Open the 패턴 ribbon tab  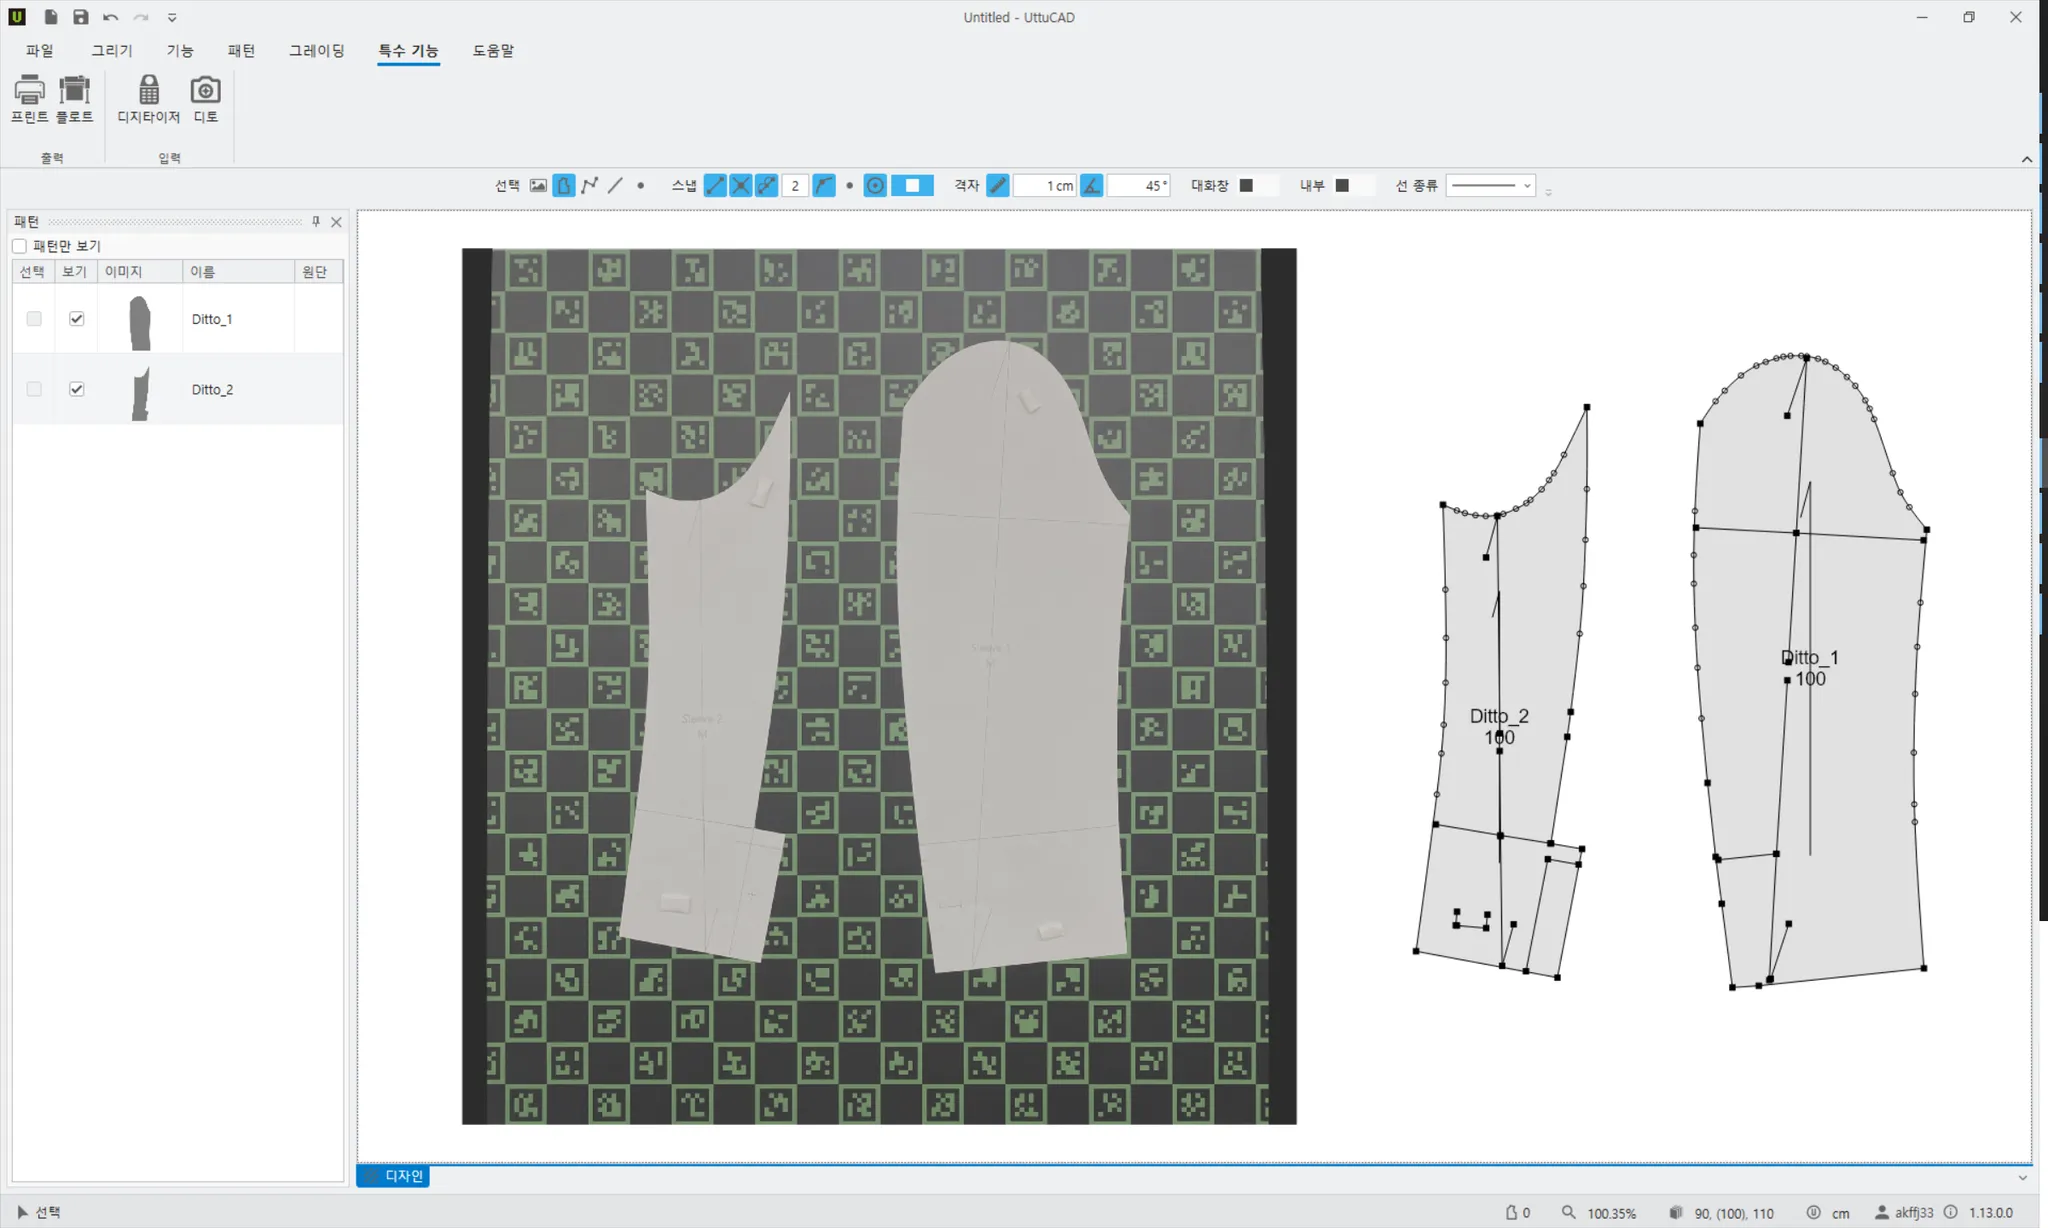pyautogui.click(x=241, y=51)
